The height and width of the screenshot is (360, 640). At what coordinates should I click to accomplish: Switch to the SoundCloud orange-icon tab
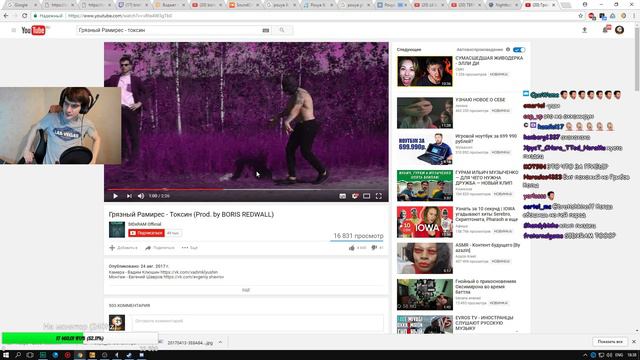click(243, 5)
